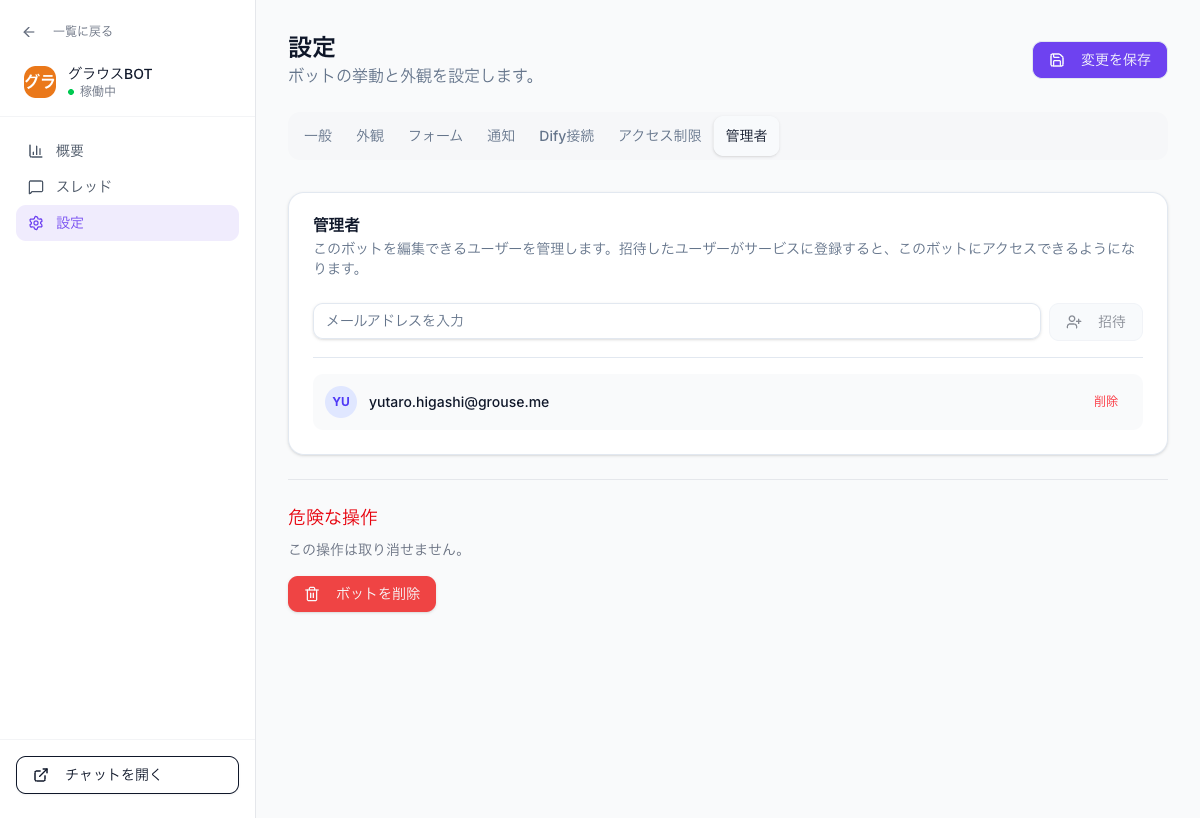
Task: Click the external link icon on チャットを開く
Action: pyautogui.click(x=41, y=774)
